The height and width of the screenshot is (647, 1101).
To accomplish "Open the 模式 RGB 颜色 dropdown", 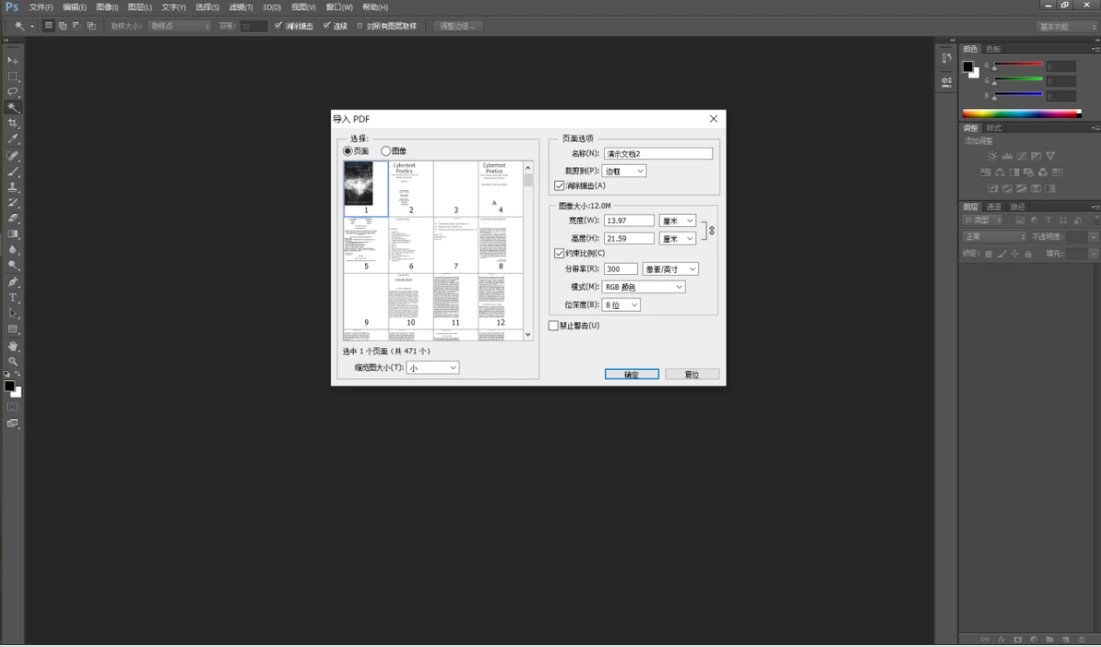I will pos(643,287).
